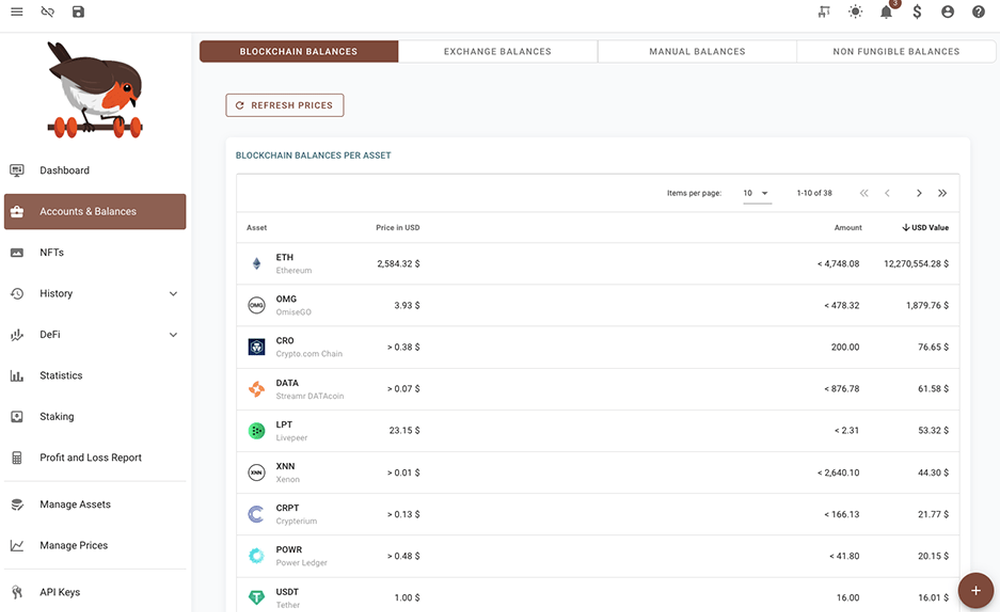Open the hamburger navigation menu
Image resolution: width=1000 pixels, height=612 pixels.
pos(17,11)
